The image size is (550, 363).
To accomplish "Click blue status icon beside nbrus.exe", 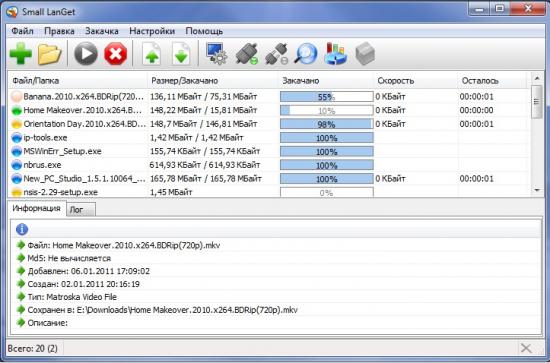I will coord(17,165).
